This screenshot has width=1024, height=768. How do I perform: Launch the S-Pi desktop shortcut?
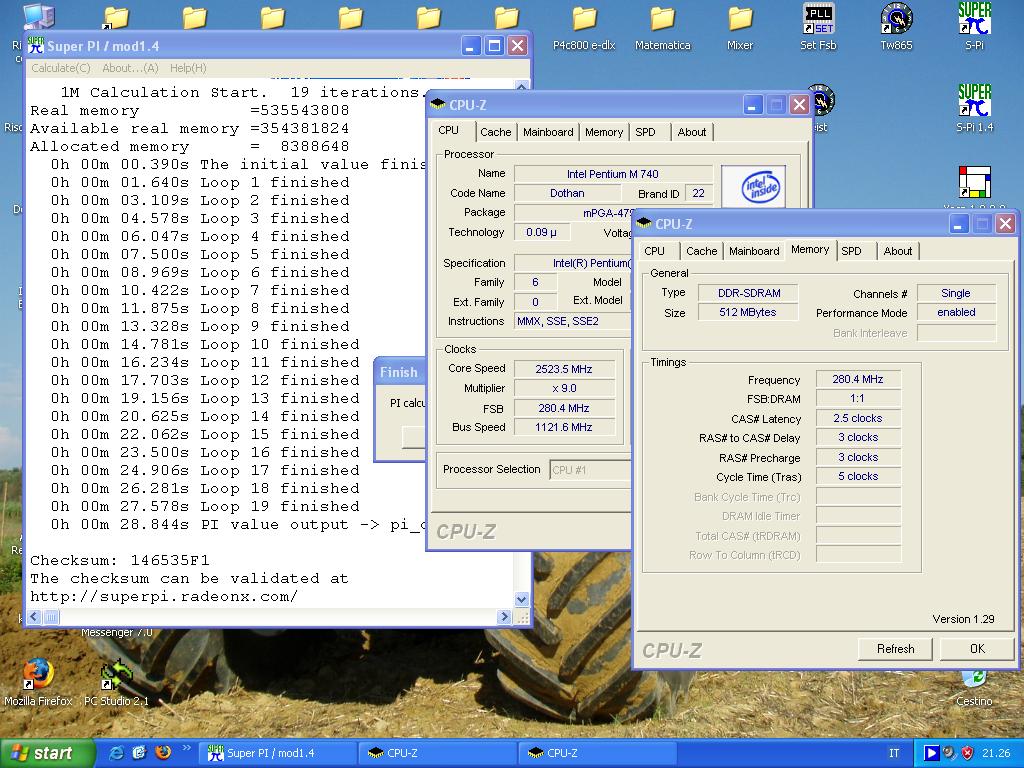click(974, 26)
